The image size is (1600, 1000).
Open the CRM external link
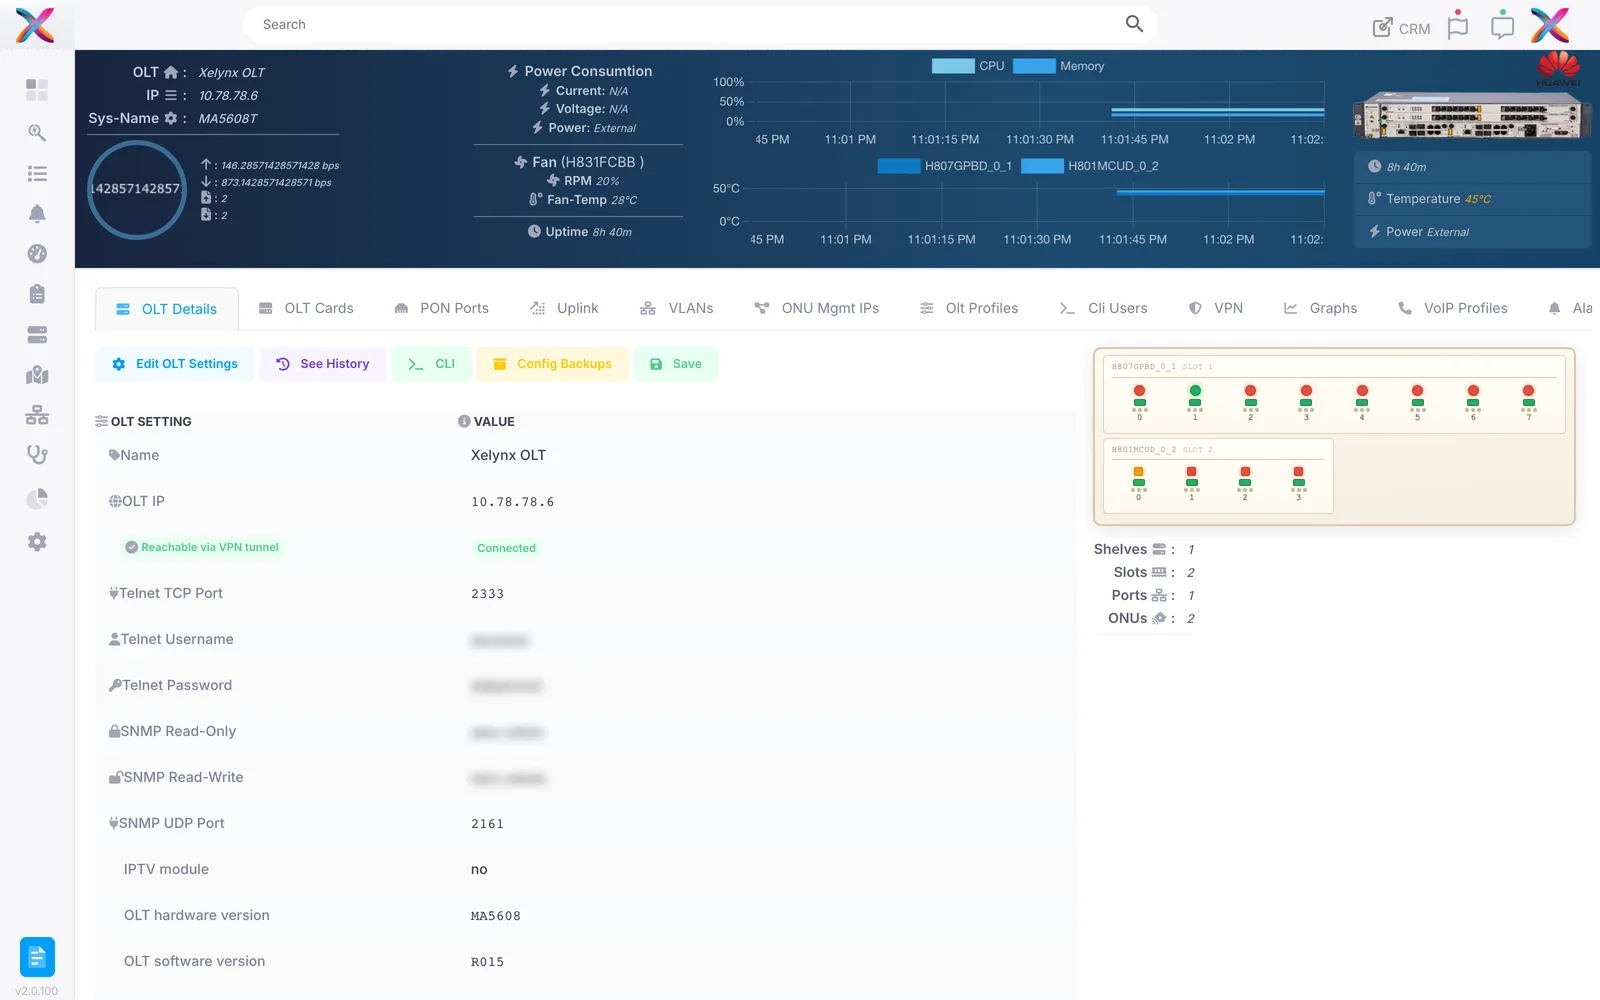click(1401, 28)
